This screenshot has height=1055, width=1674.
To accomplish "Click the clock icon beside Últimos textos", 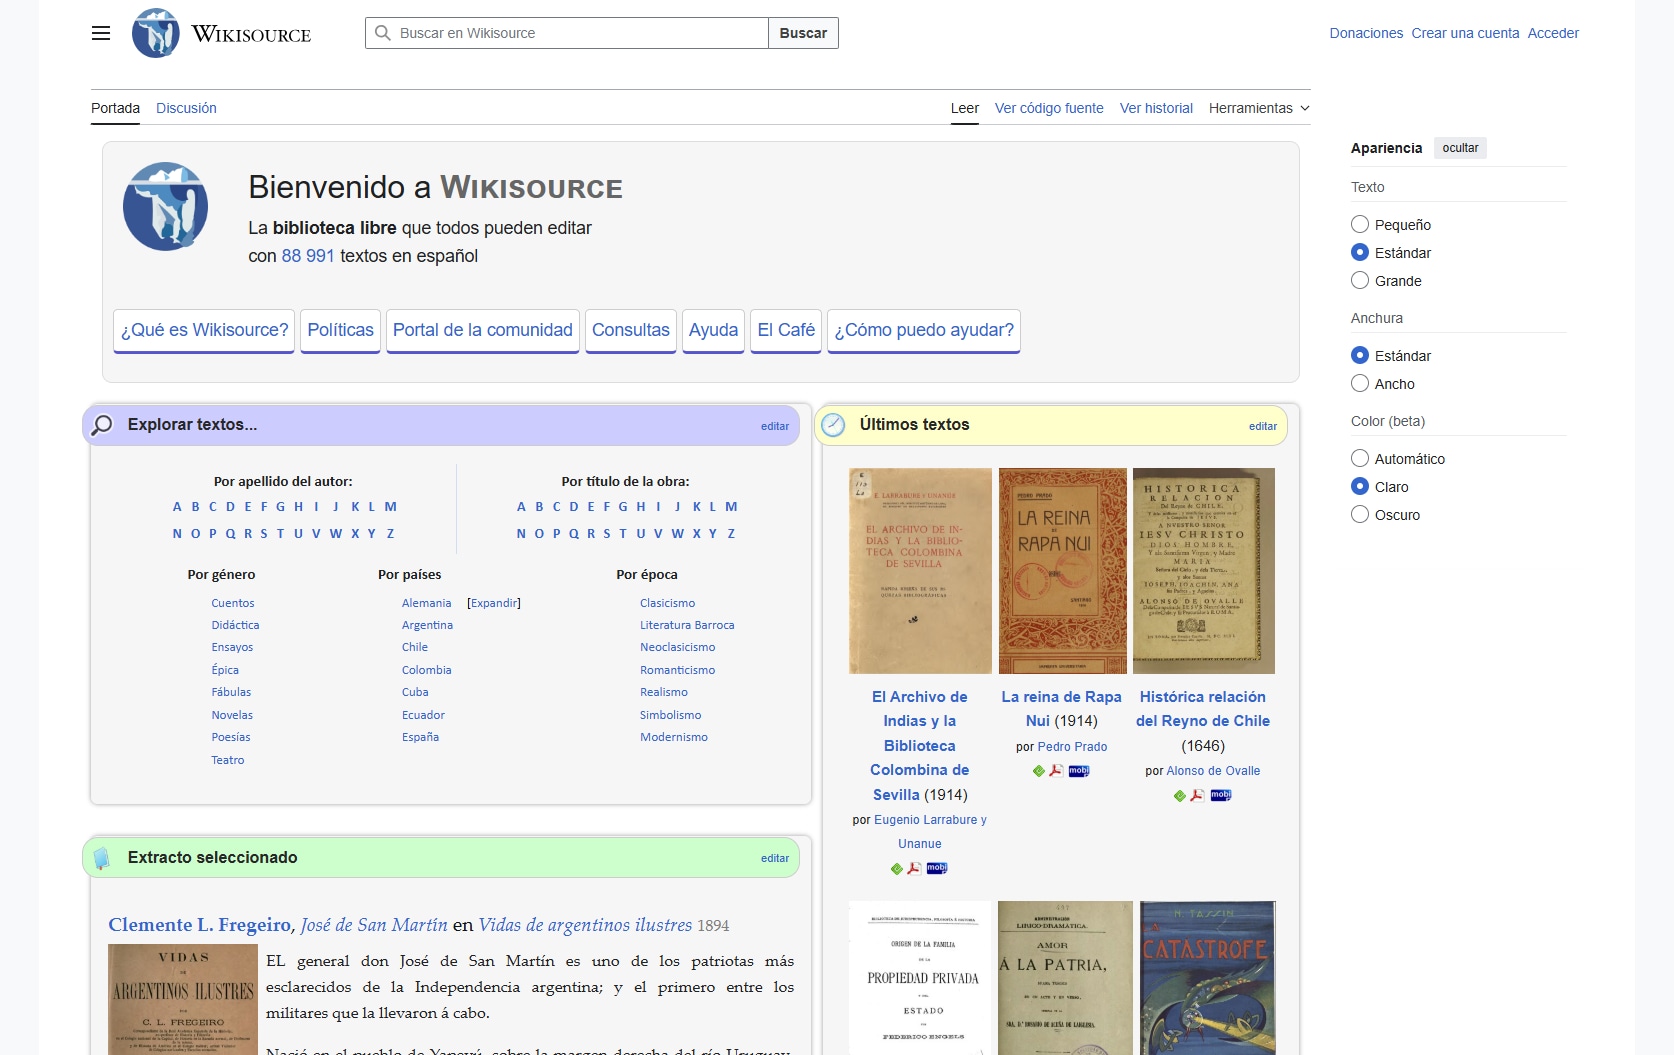I will click(833, 425).
